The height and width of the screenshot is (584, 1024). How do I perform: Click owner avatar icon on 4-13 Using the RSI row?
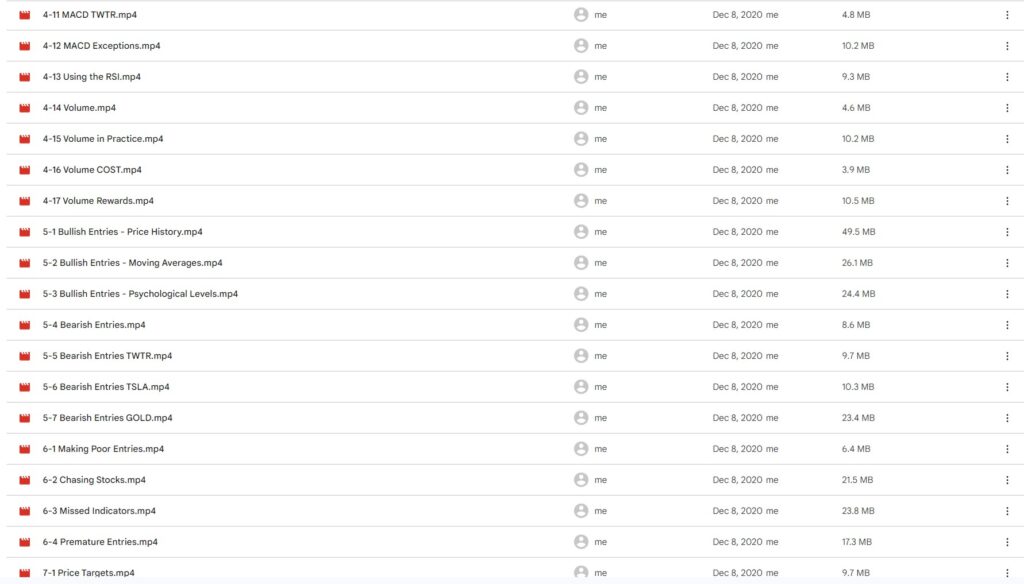(581, 77)
